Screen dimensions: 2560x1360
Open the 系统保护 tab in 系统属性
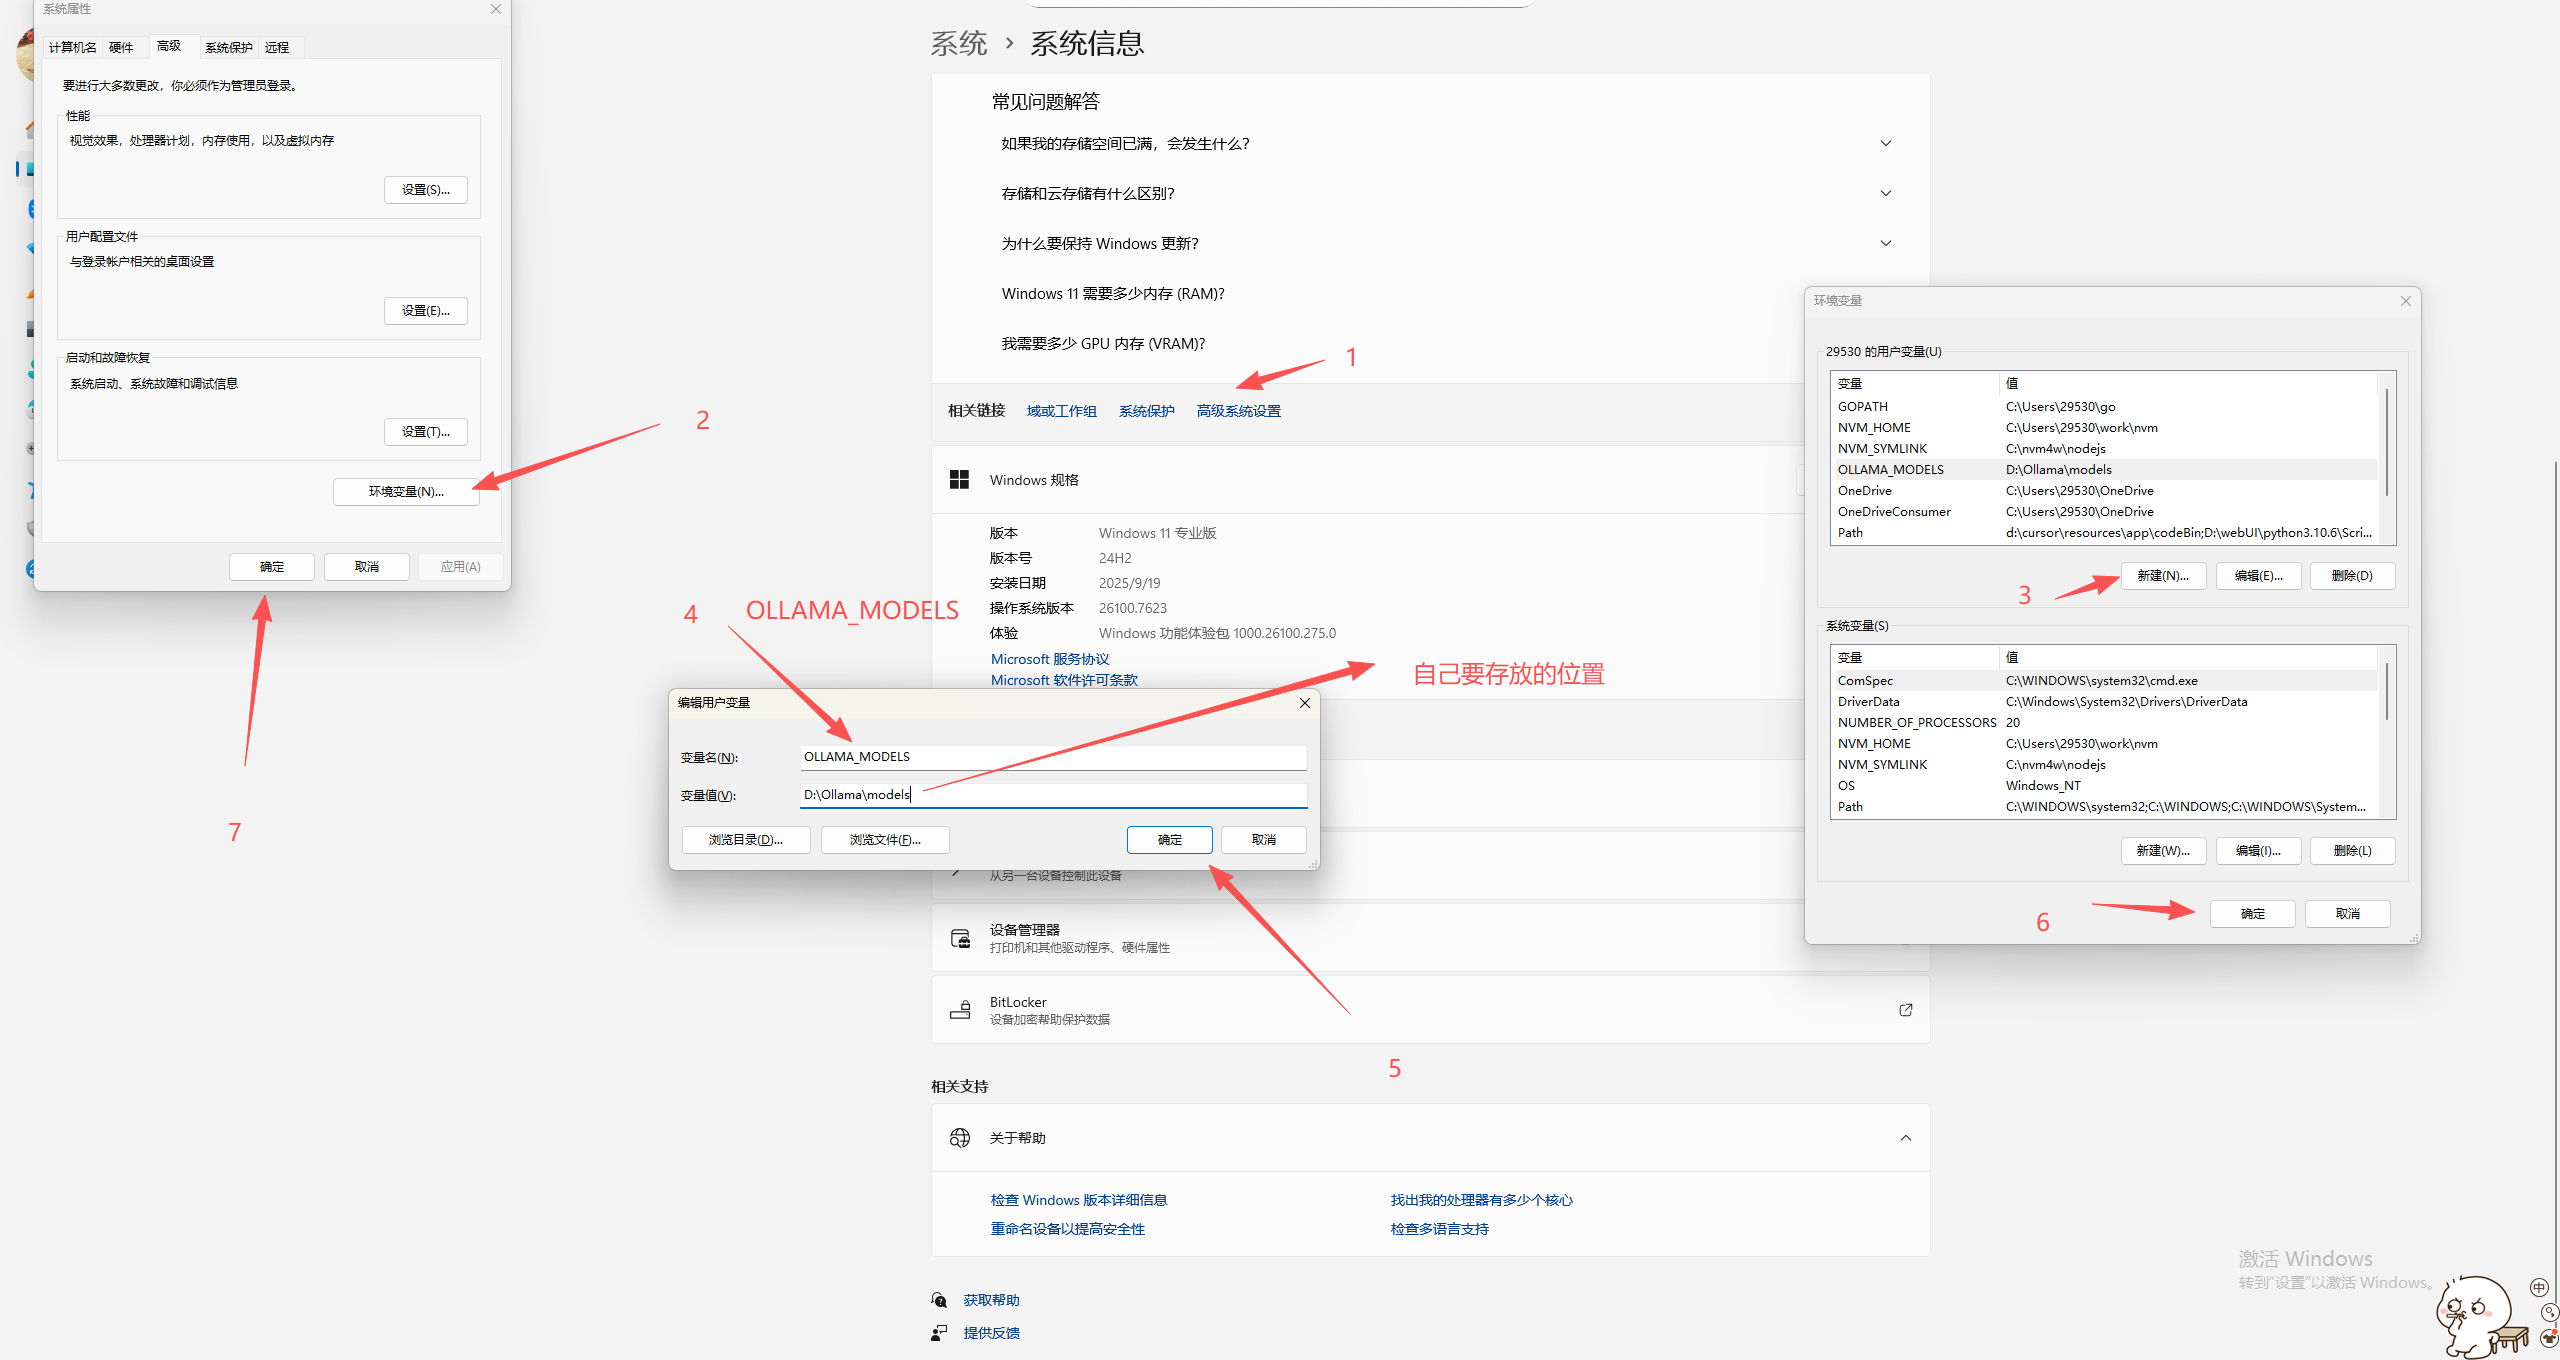229,48
